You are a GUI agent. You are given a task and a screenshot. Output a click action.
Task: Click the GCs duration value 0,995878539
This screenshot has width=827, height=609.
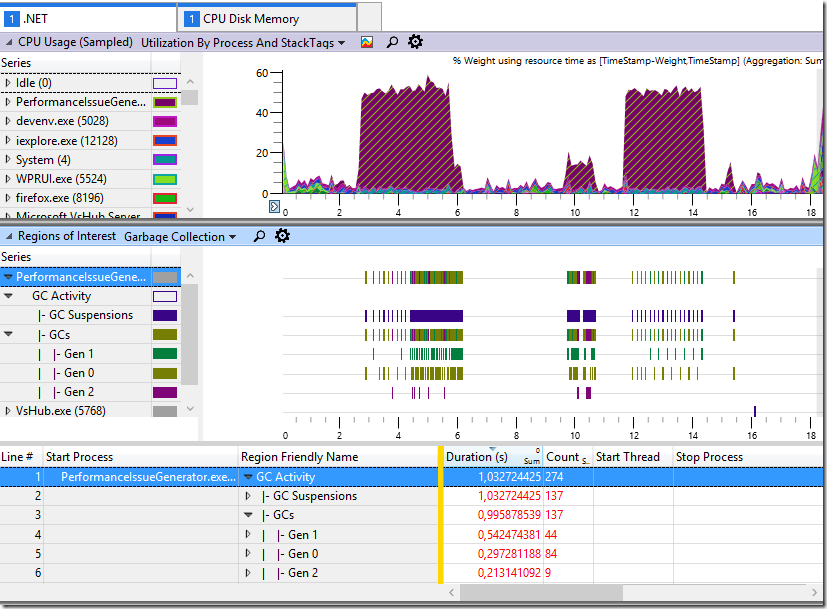509,515
